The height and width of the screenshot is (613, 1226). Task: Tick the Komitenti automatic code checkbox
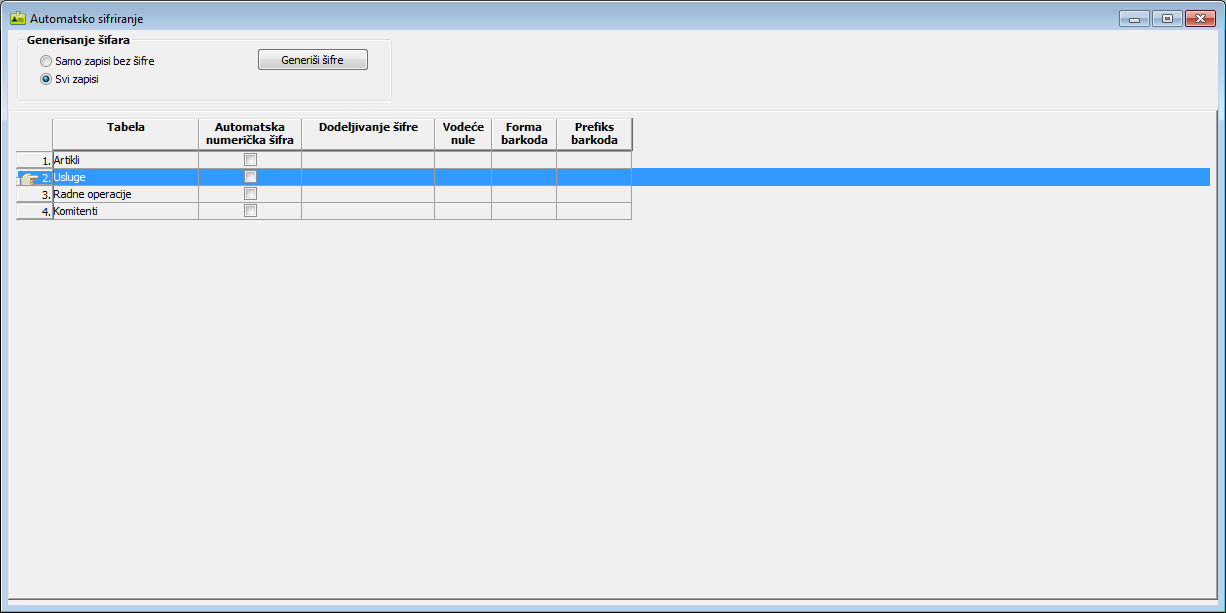click(x=250, y=211)
